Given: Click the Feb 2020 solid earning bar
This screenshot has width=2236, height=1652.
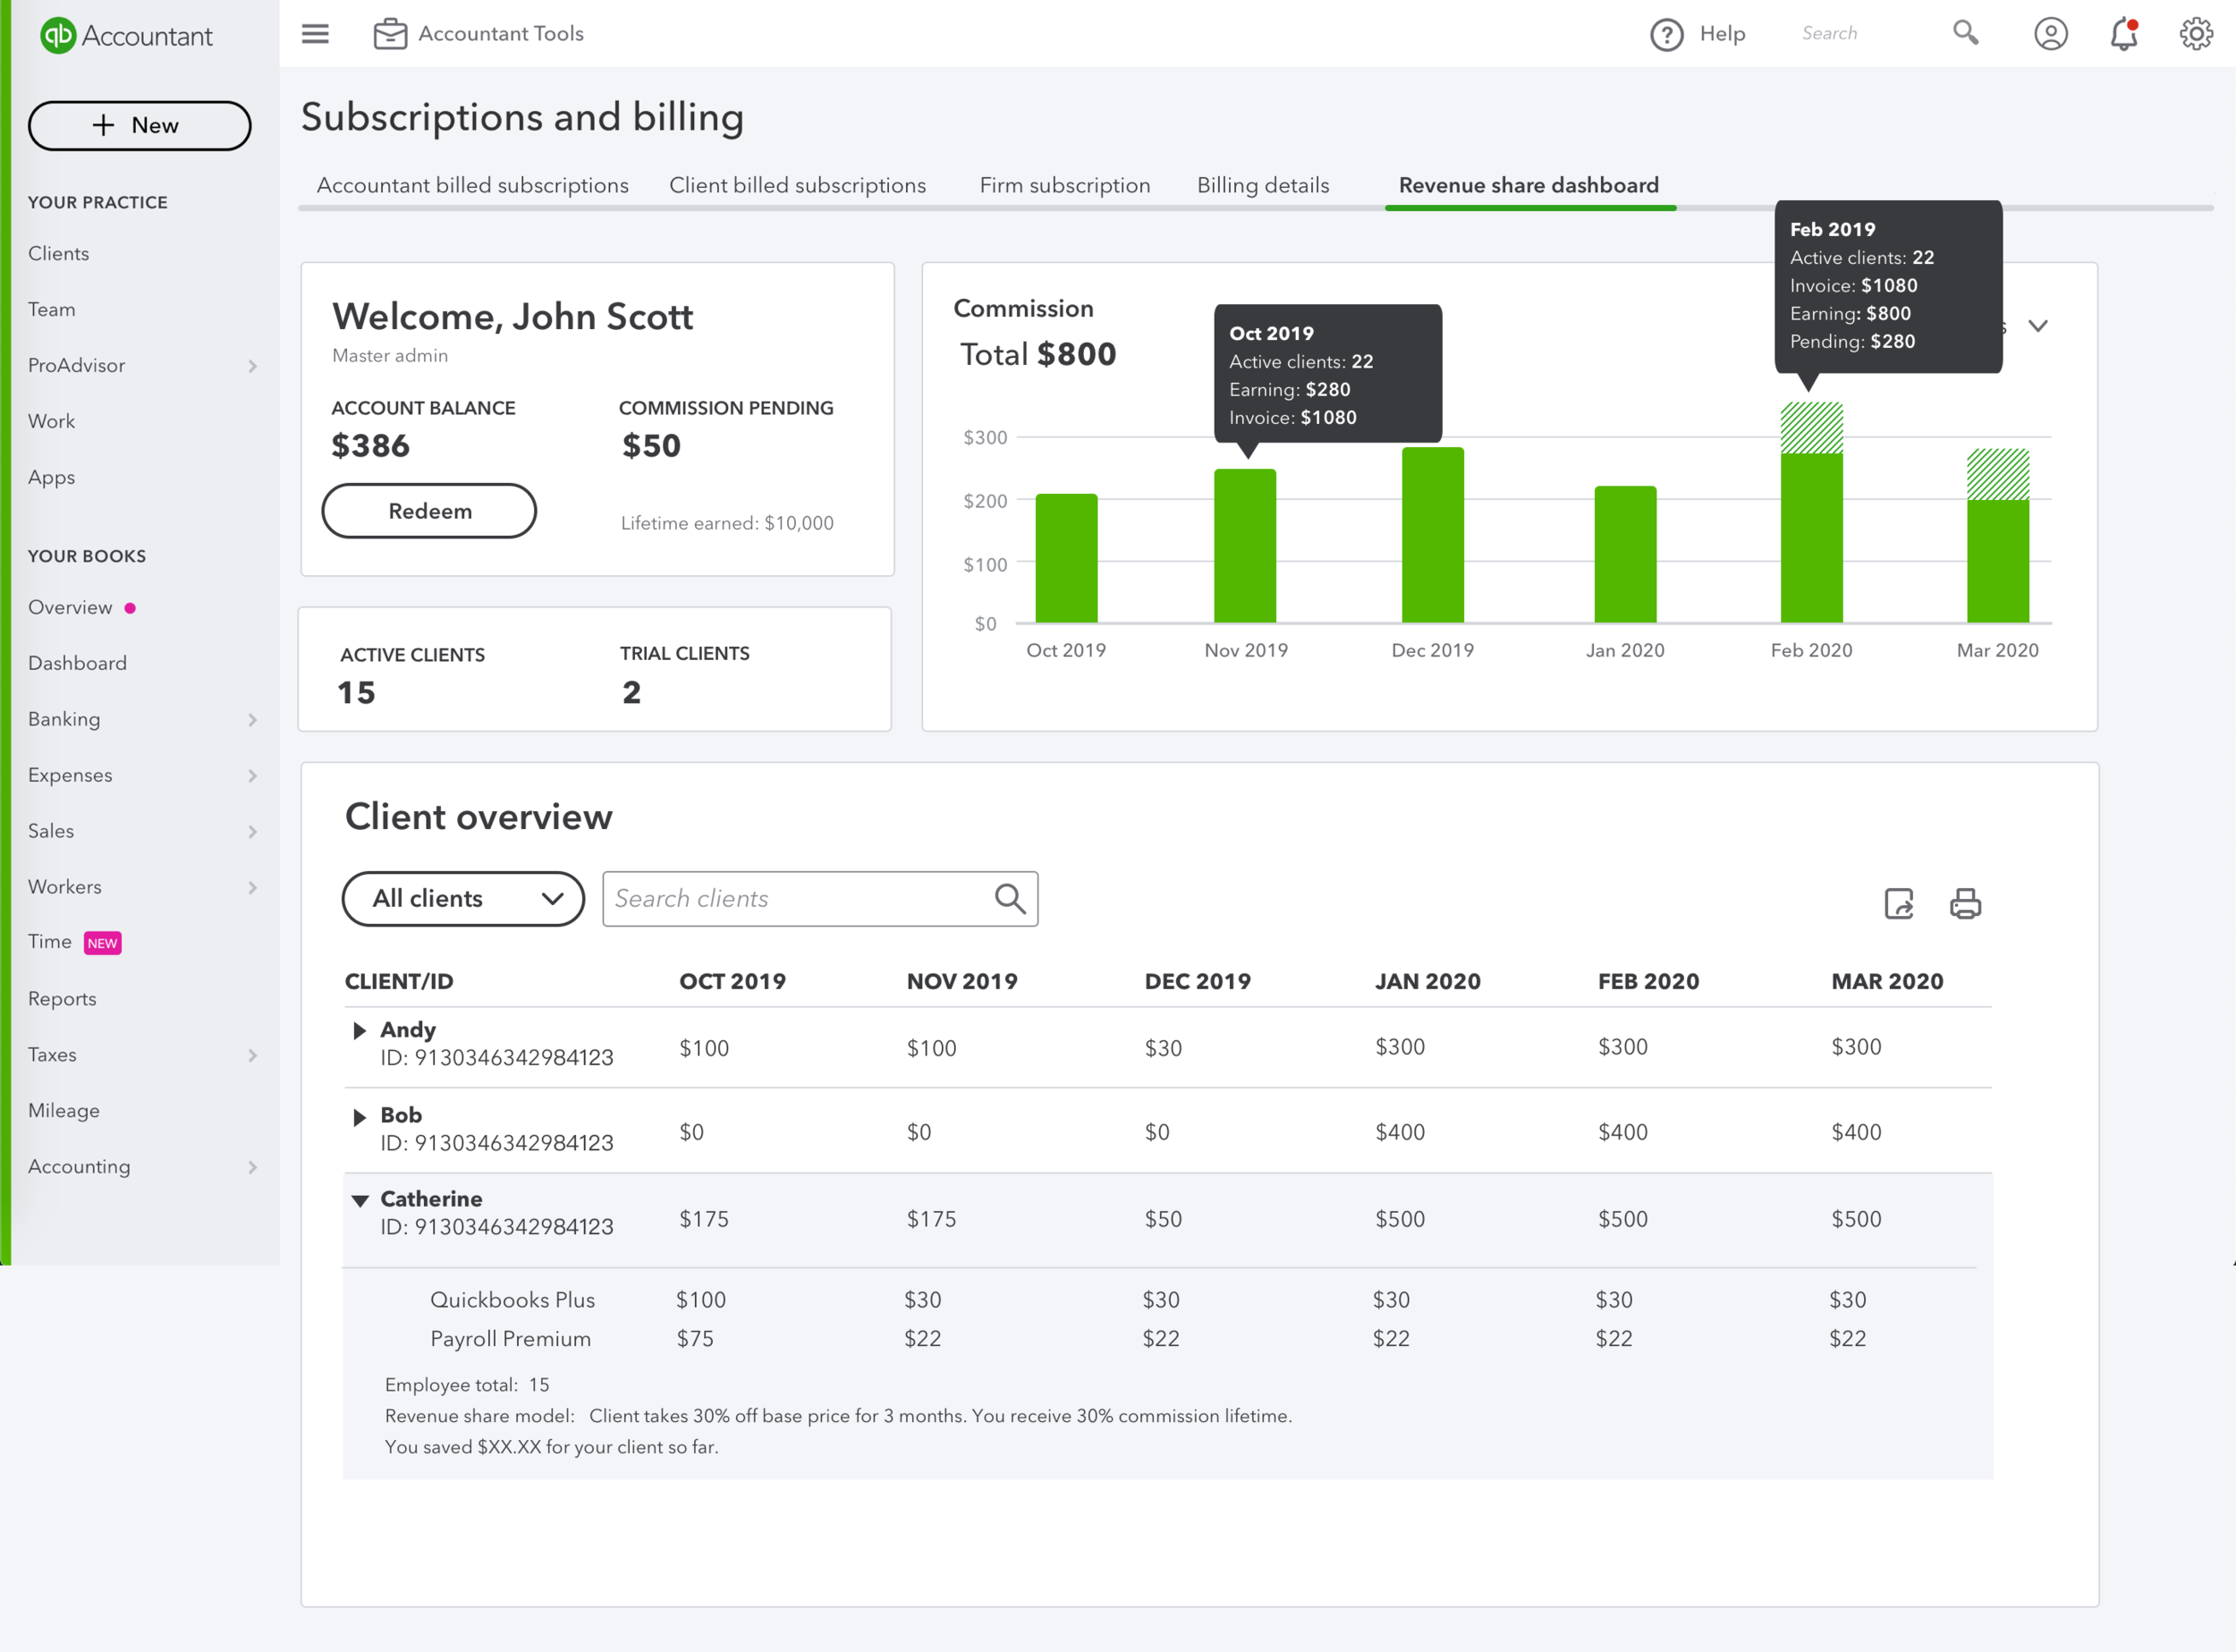Looking at the screenshot, I should point(1811,538).
